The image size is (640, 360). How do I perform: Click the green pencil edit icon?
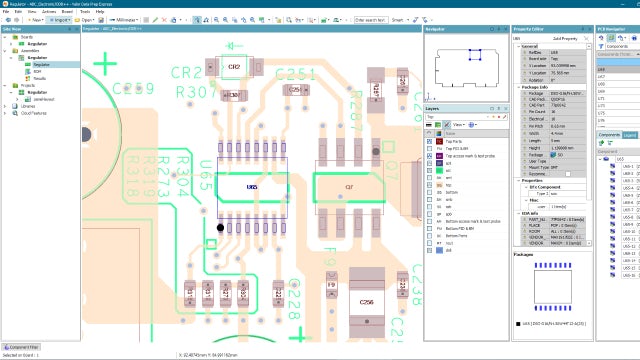[x=155, y=20]
